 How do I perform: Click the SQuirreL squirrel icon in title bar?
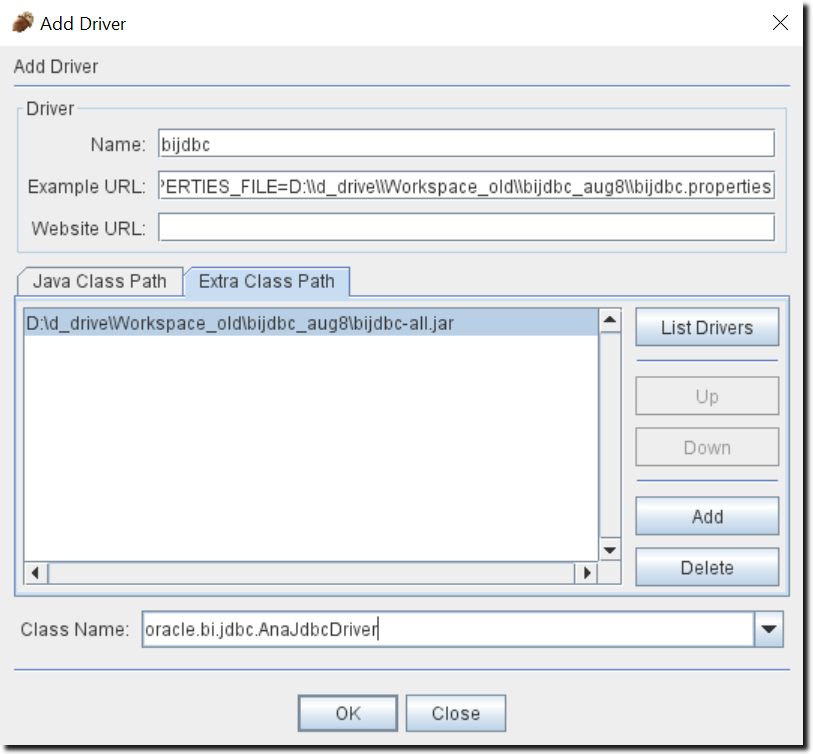[x=24, y=22]
